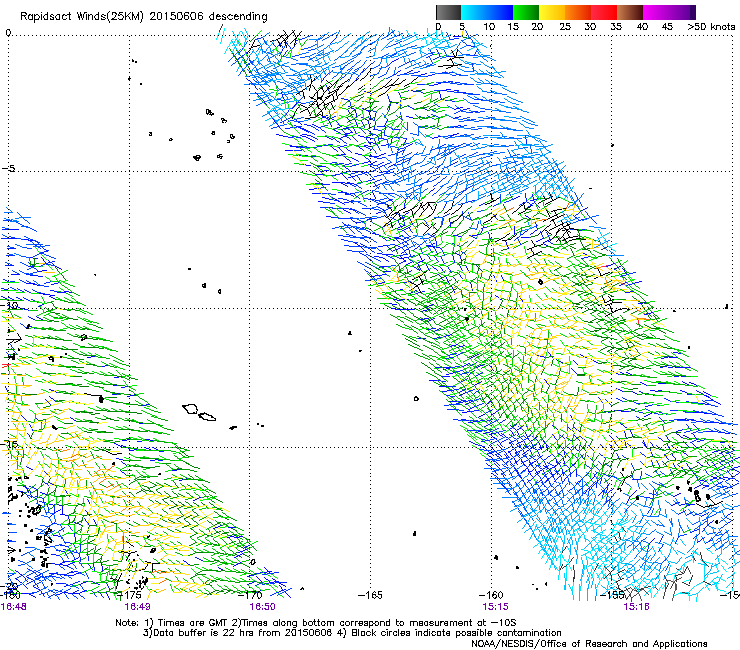Image resolution: width=740 pixels, height=650 pixels.
Task: Click the legend tick label '25'
Action: tap(565, 27)
